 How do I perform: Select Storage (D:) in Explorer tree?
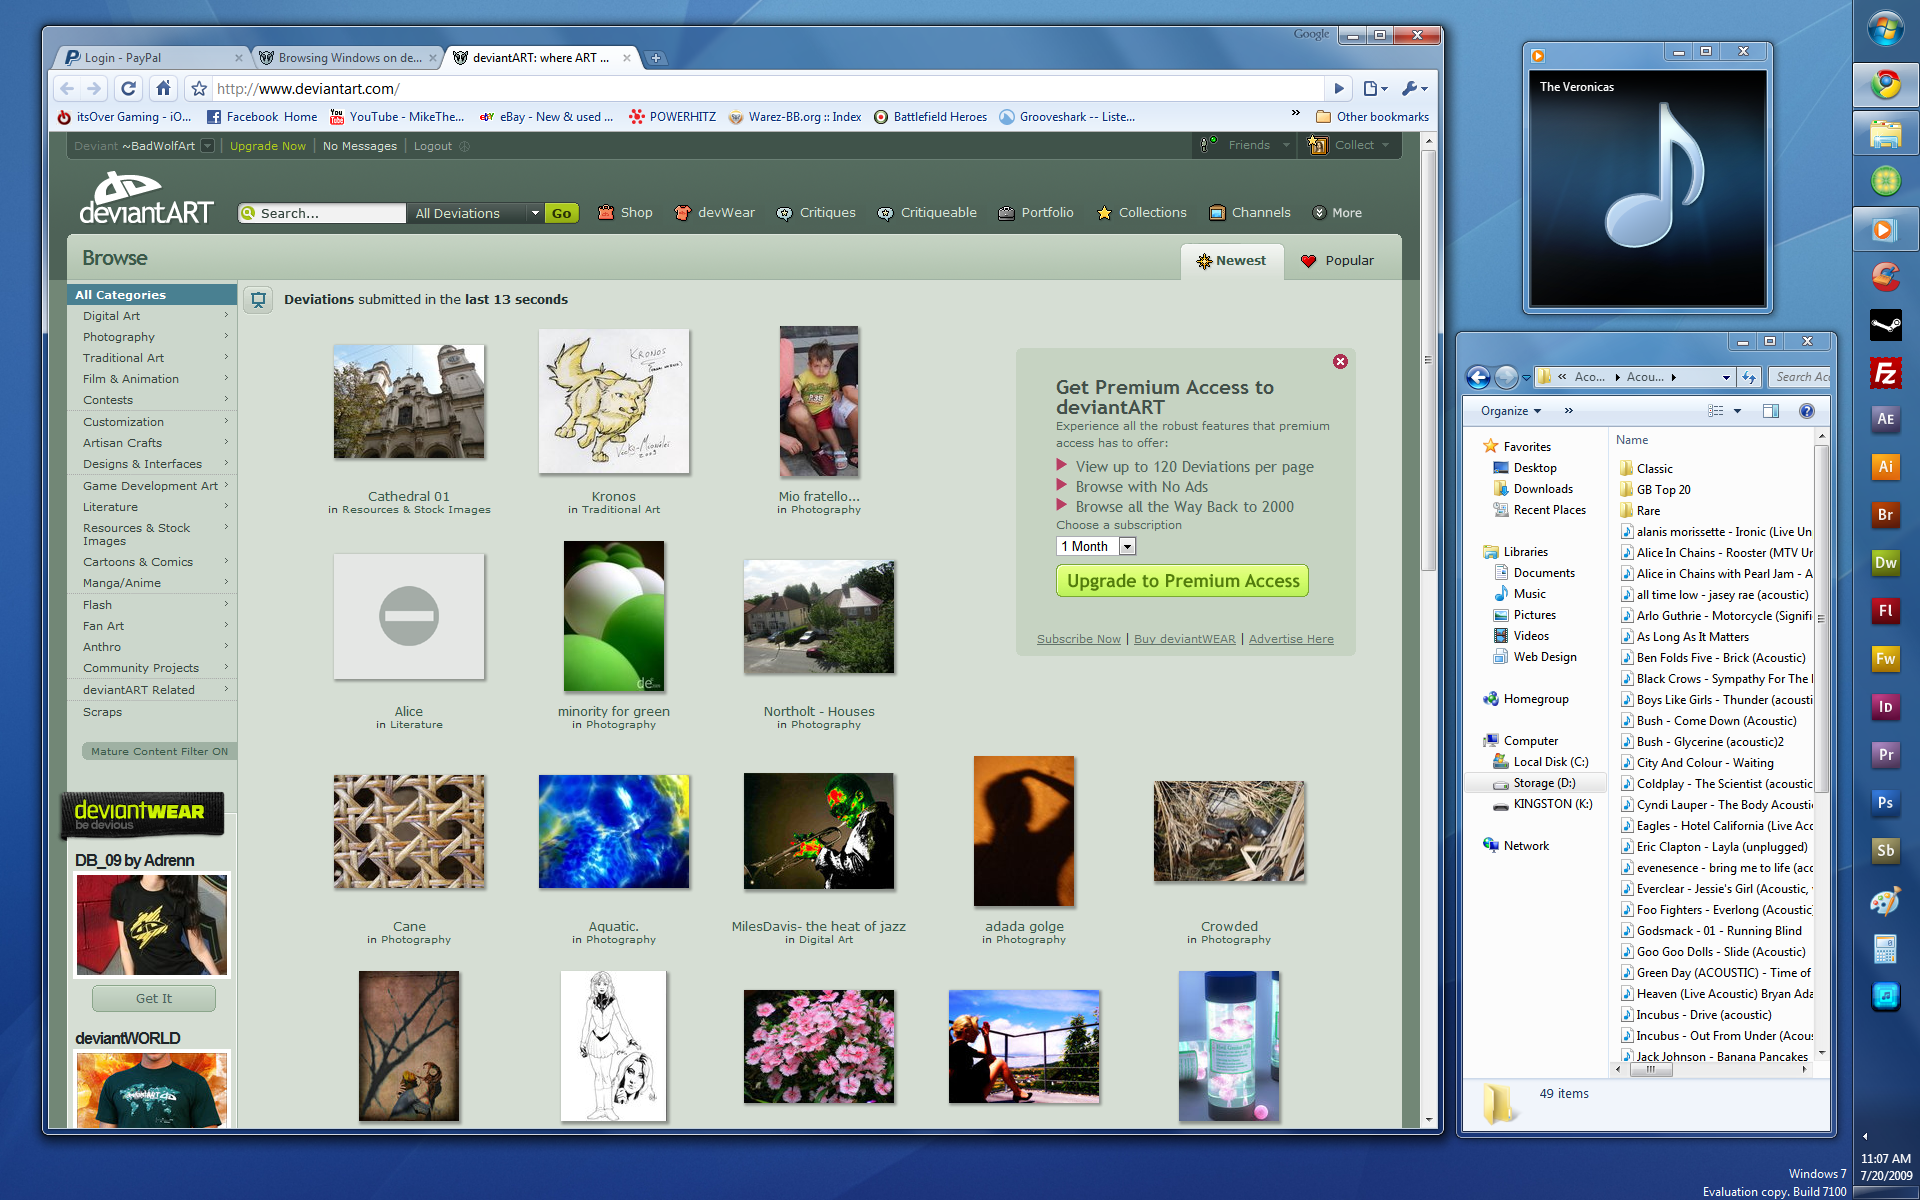[x=1544, y=783]
